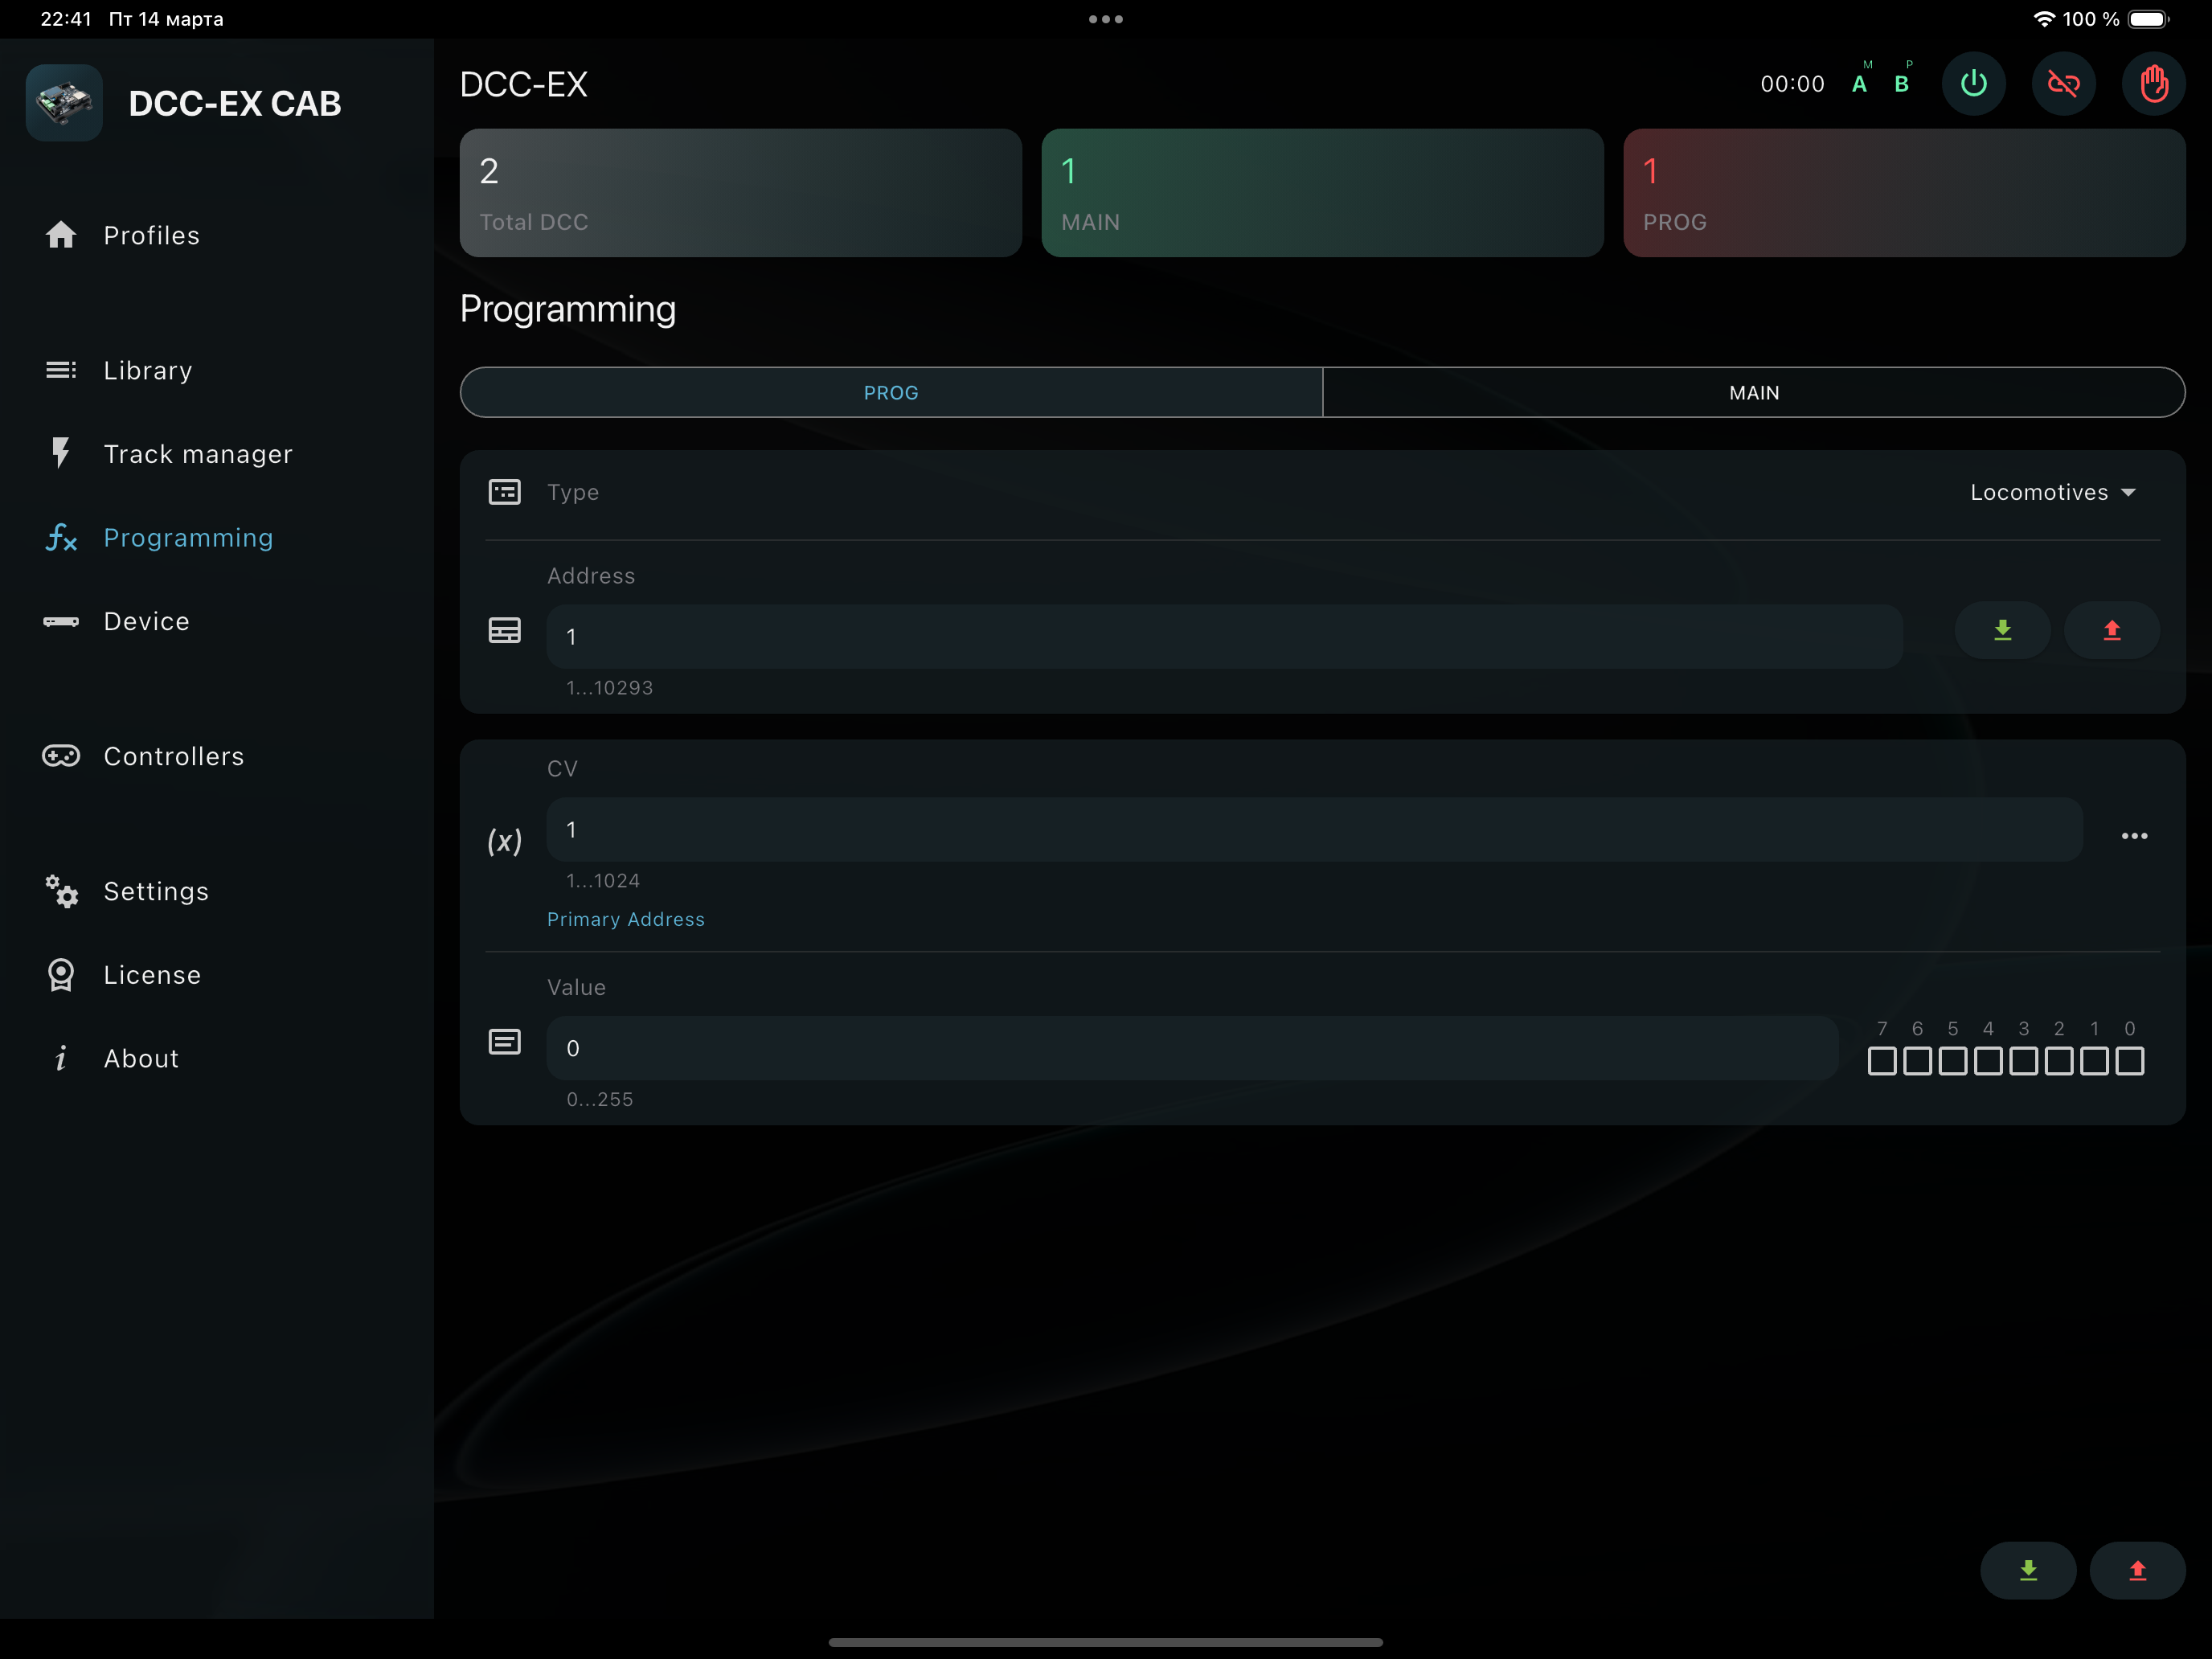Screen dimensions: 2212x1659
Task: Toggle bit 7 checkbox
Action: point(1882,1061)
